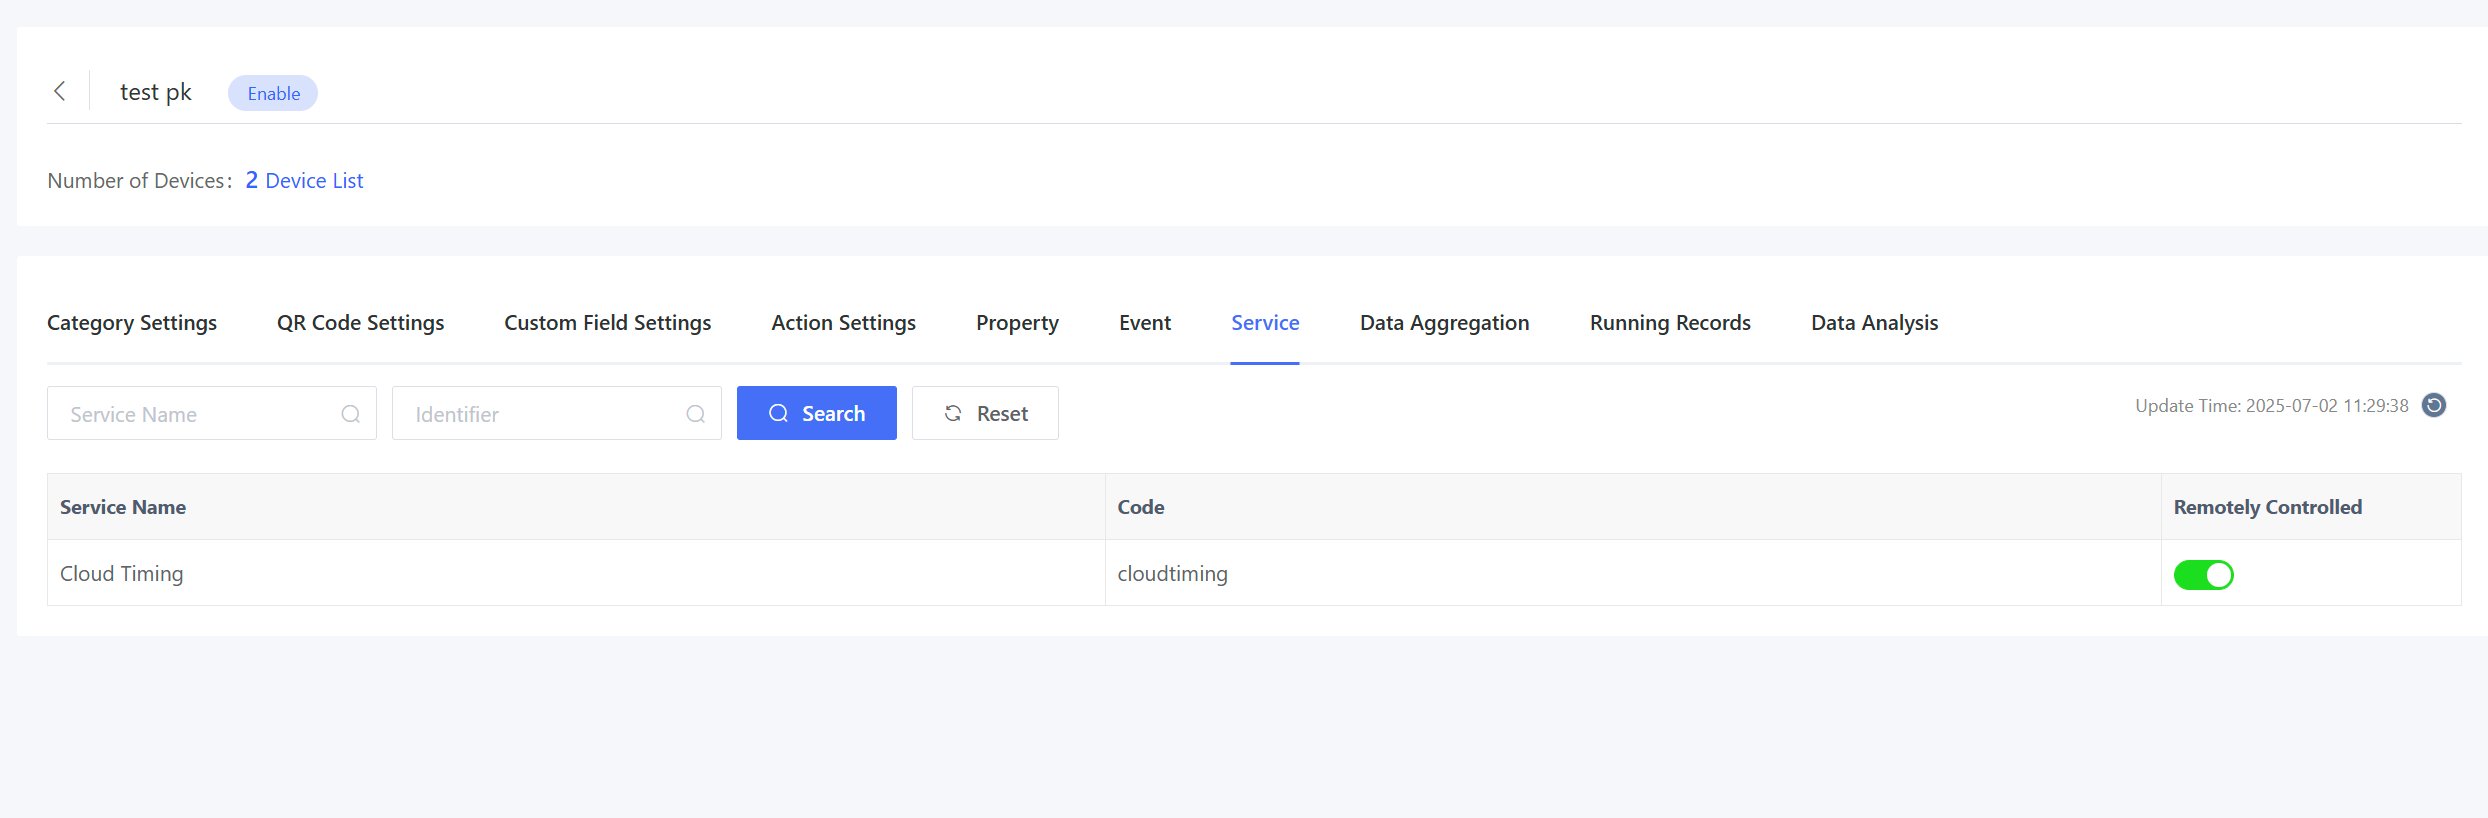Go to Custom Field Settings tab
Screen dimensions: 2488x818
(607, 323)
